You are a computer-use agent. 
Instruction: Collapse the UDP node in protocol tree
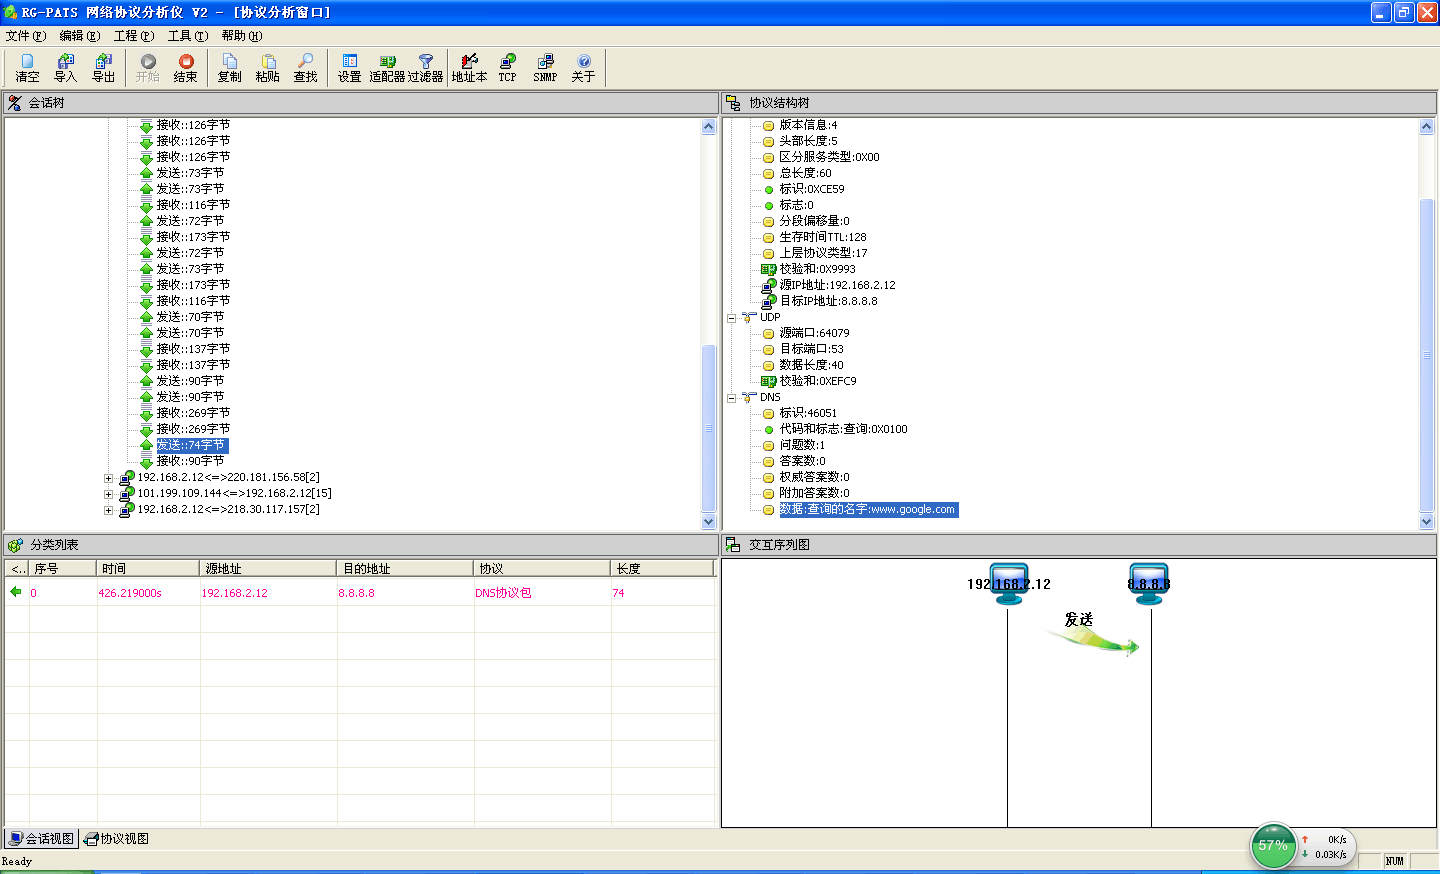point(731,318)
